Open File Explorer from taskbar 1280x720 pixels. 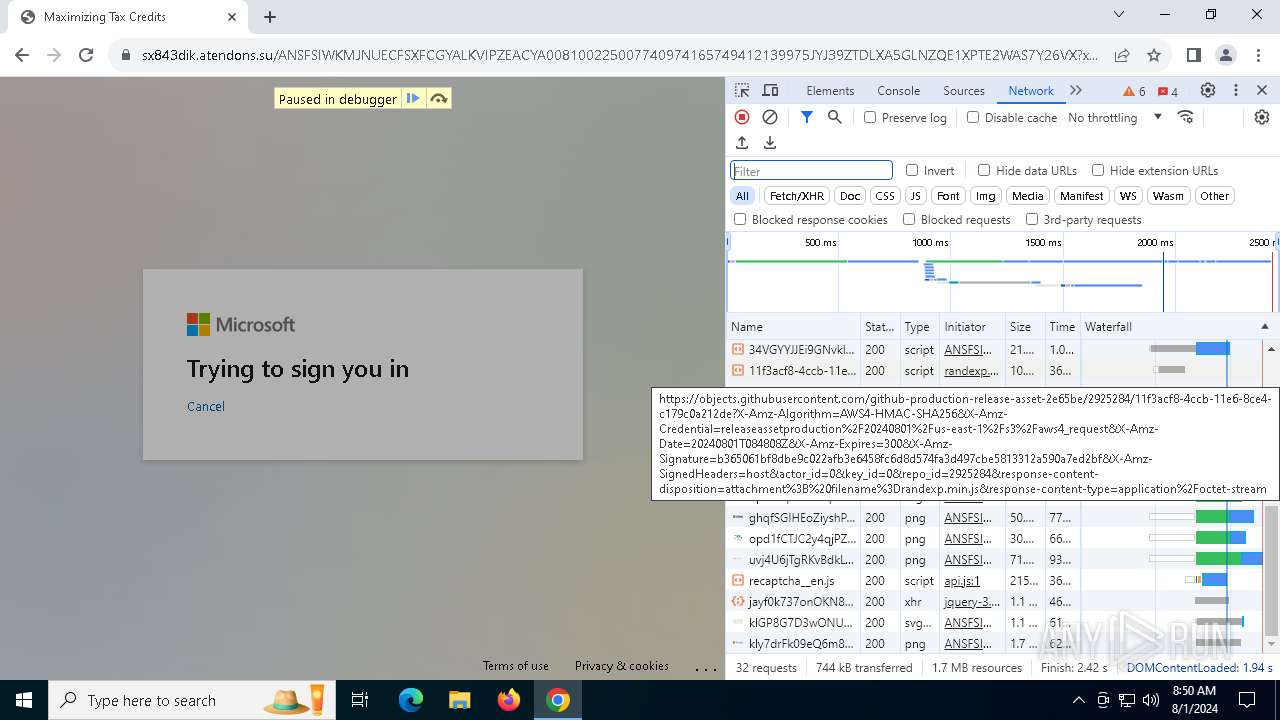click(459, 700)
